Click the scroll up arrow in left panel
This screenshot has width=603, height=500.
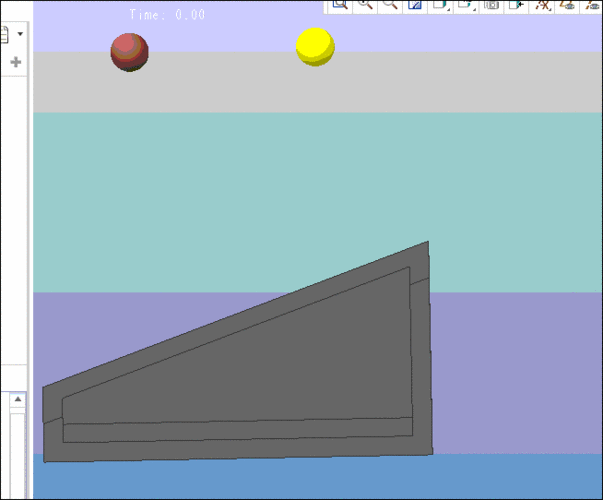(x=17, y=399)
